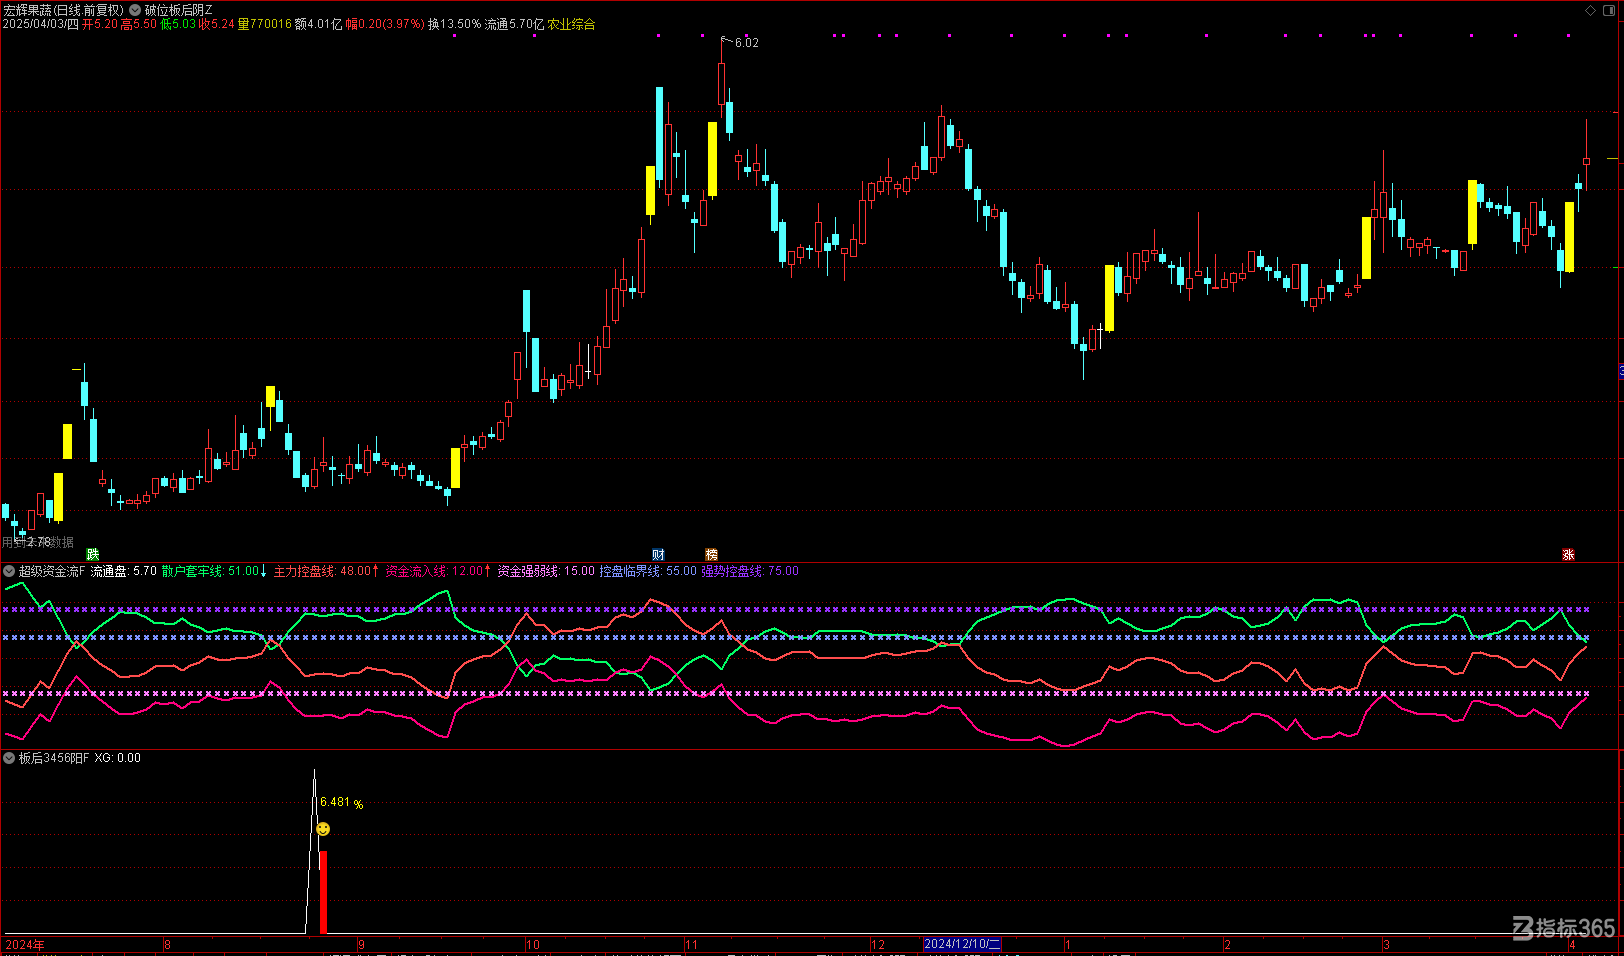Click the 2024年 label on time axis

(25, 944)
